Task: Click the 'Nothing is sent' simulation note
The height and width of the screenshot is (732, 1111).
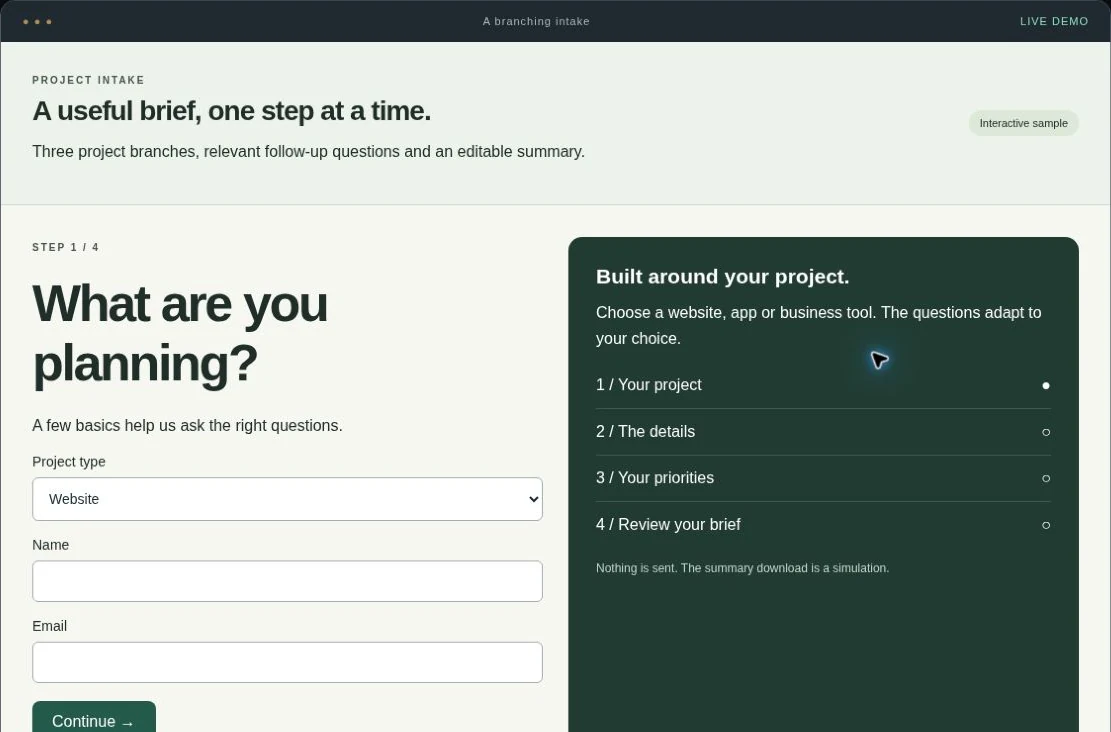Action: 743,568
